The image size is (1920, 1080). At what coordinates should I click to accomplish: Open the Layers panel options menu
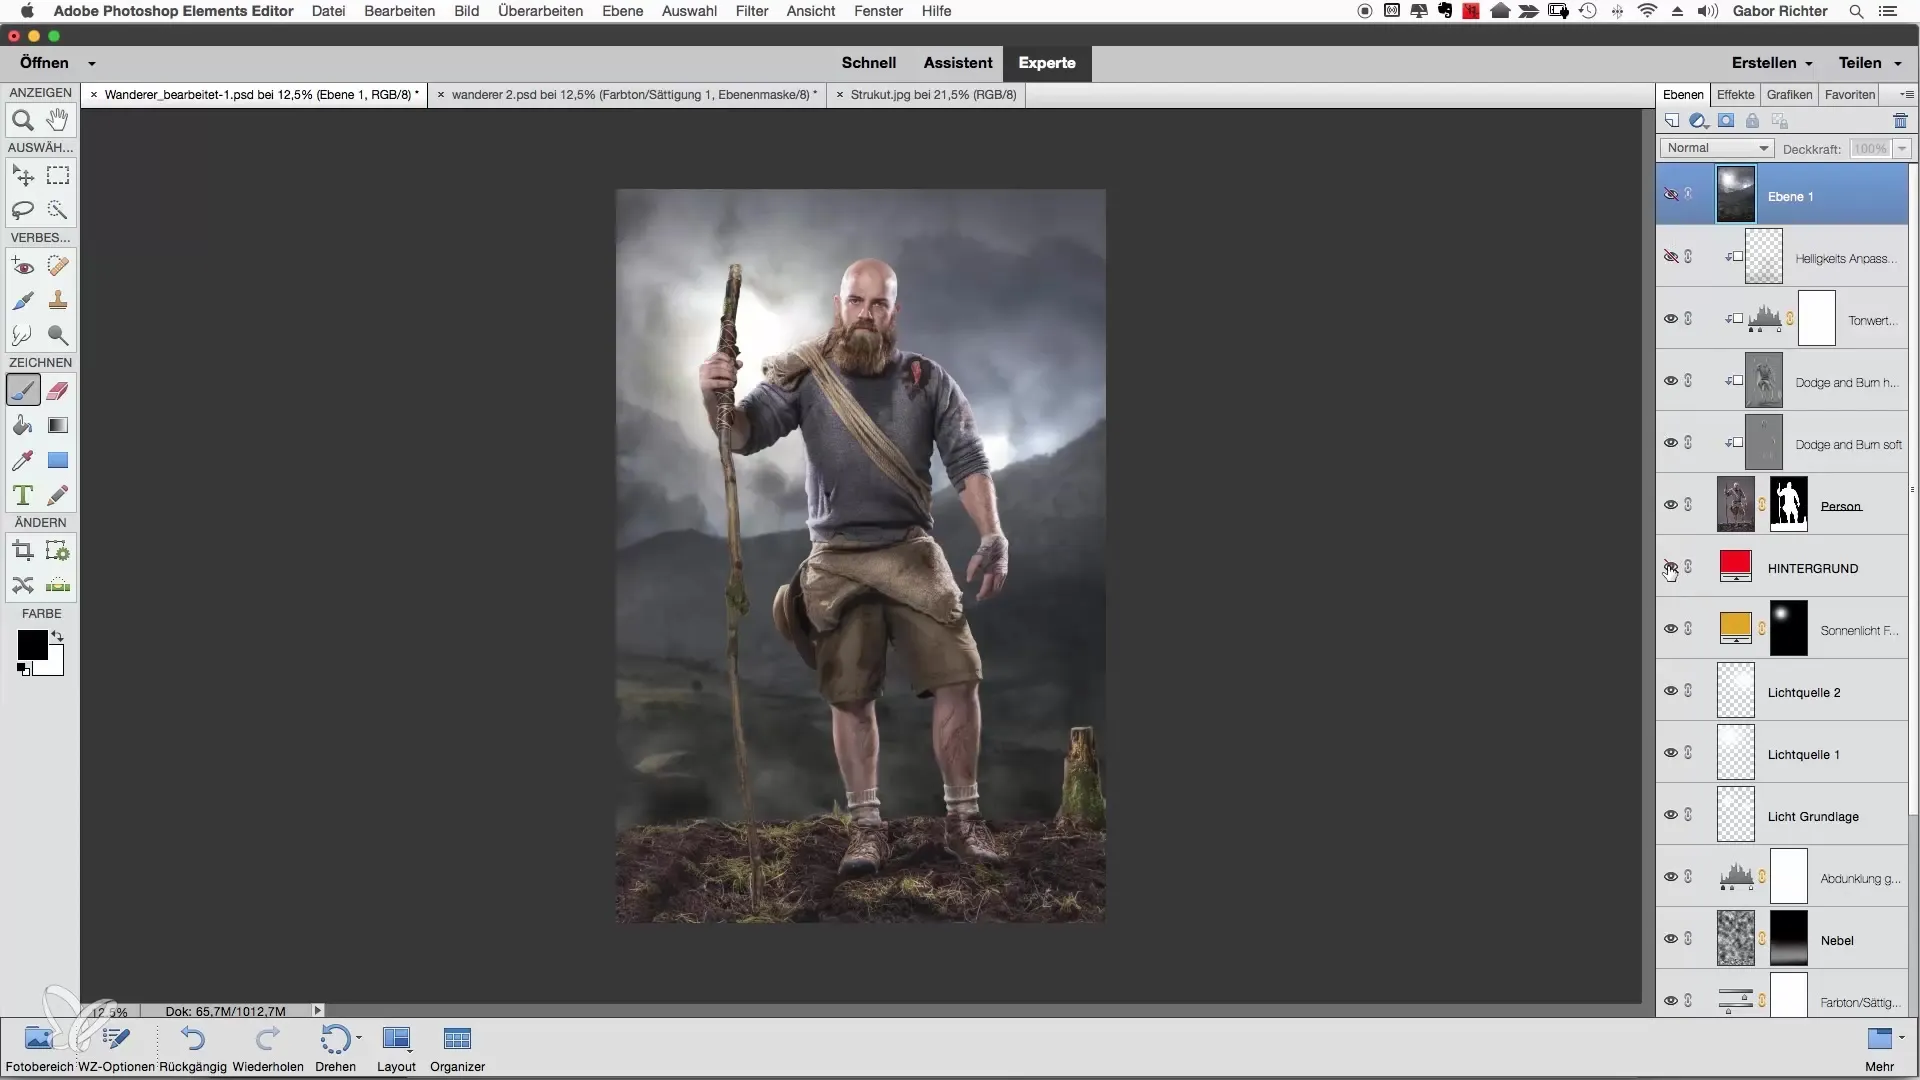click(x=1906, y=95)
